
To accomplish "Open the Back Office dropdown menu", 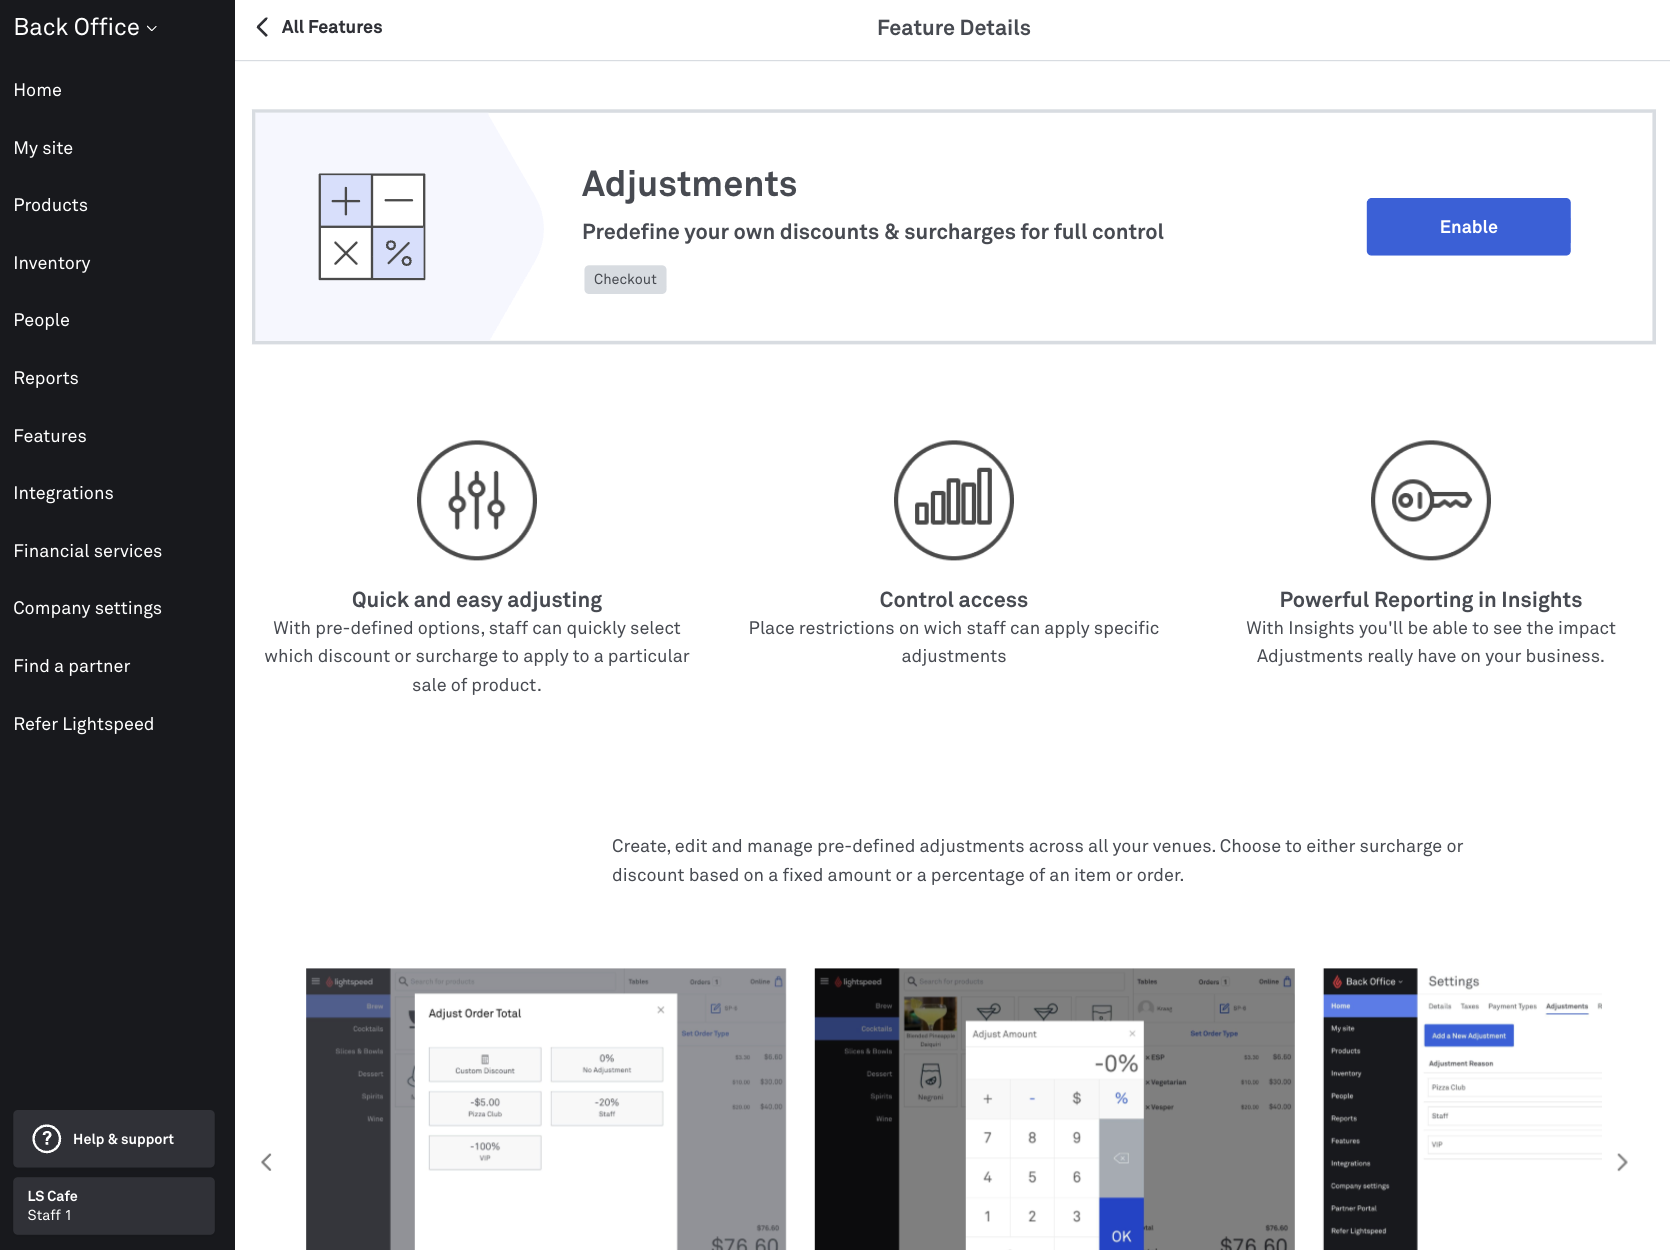I will pos(86,28).
